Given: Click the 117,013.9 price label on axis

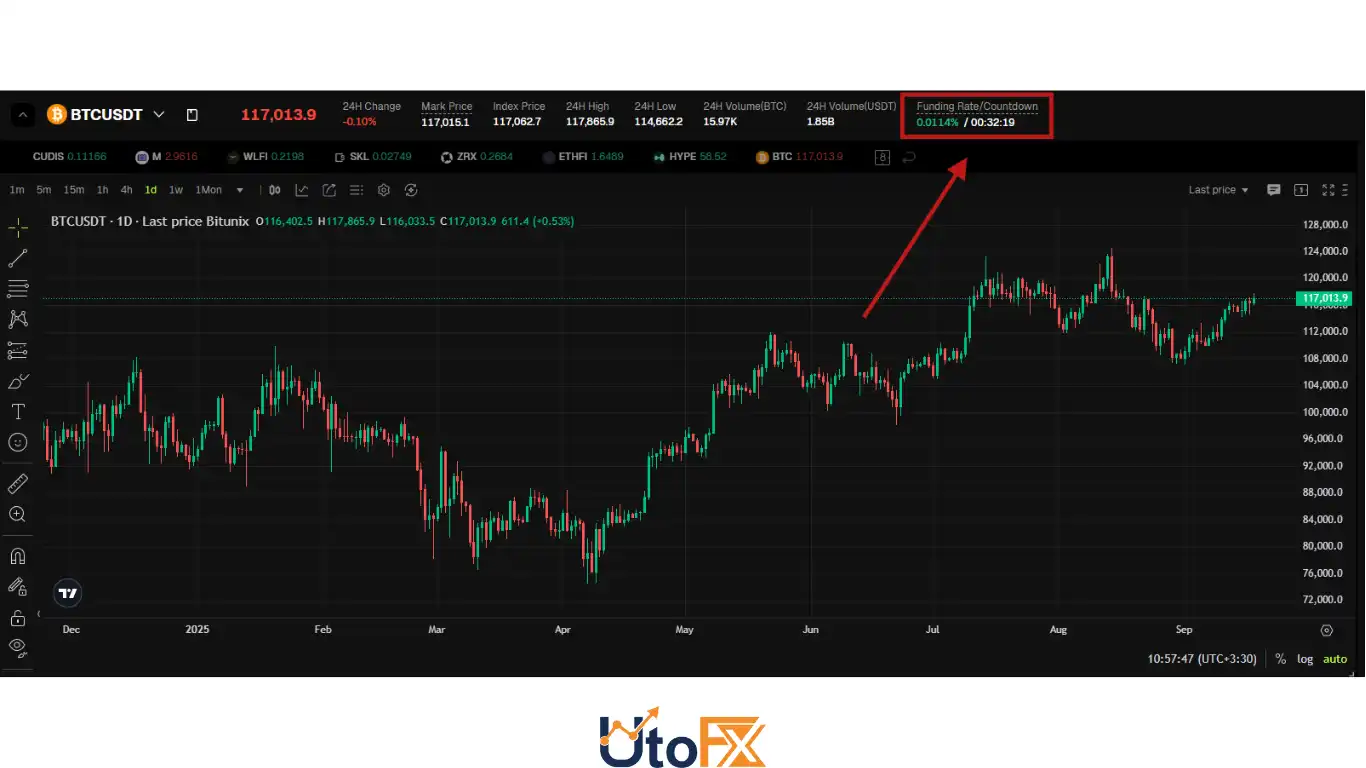Looking at the screenshot, I should click(x=1324, y=298).
